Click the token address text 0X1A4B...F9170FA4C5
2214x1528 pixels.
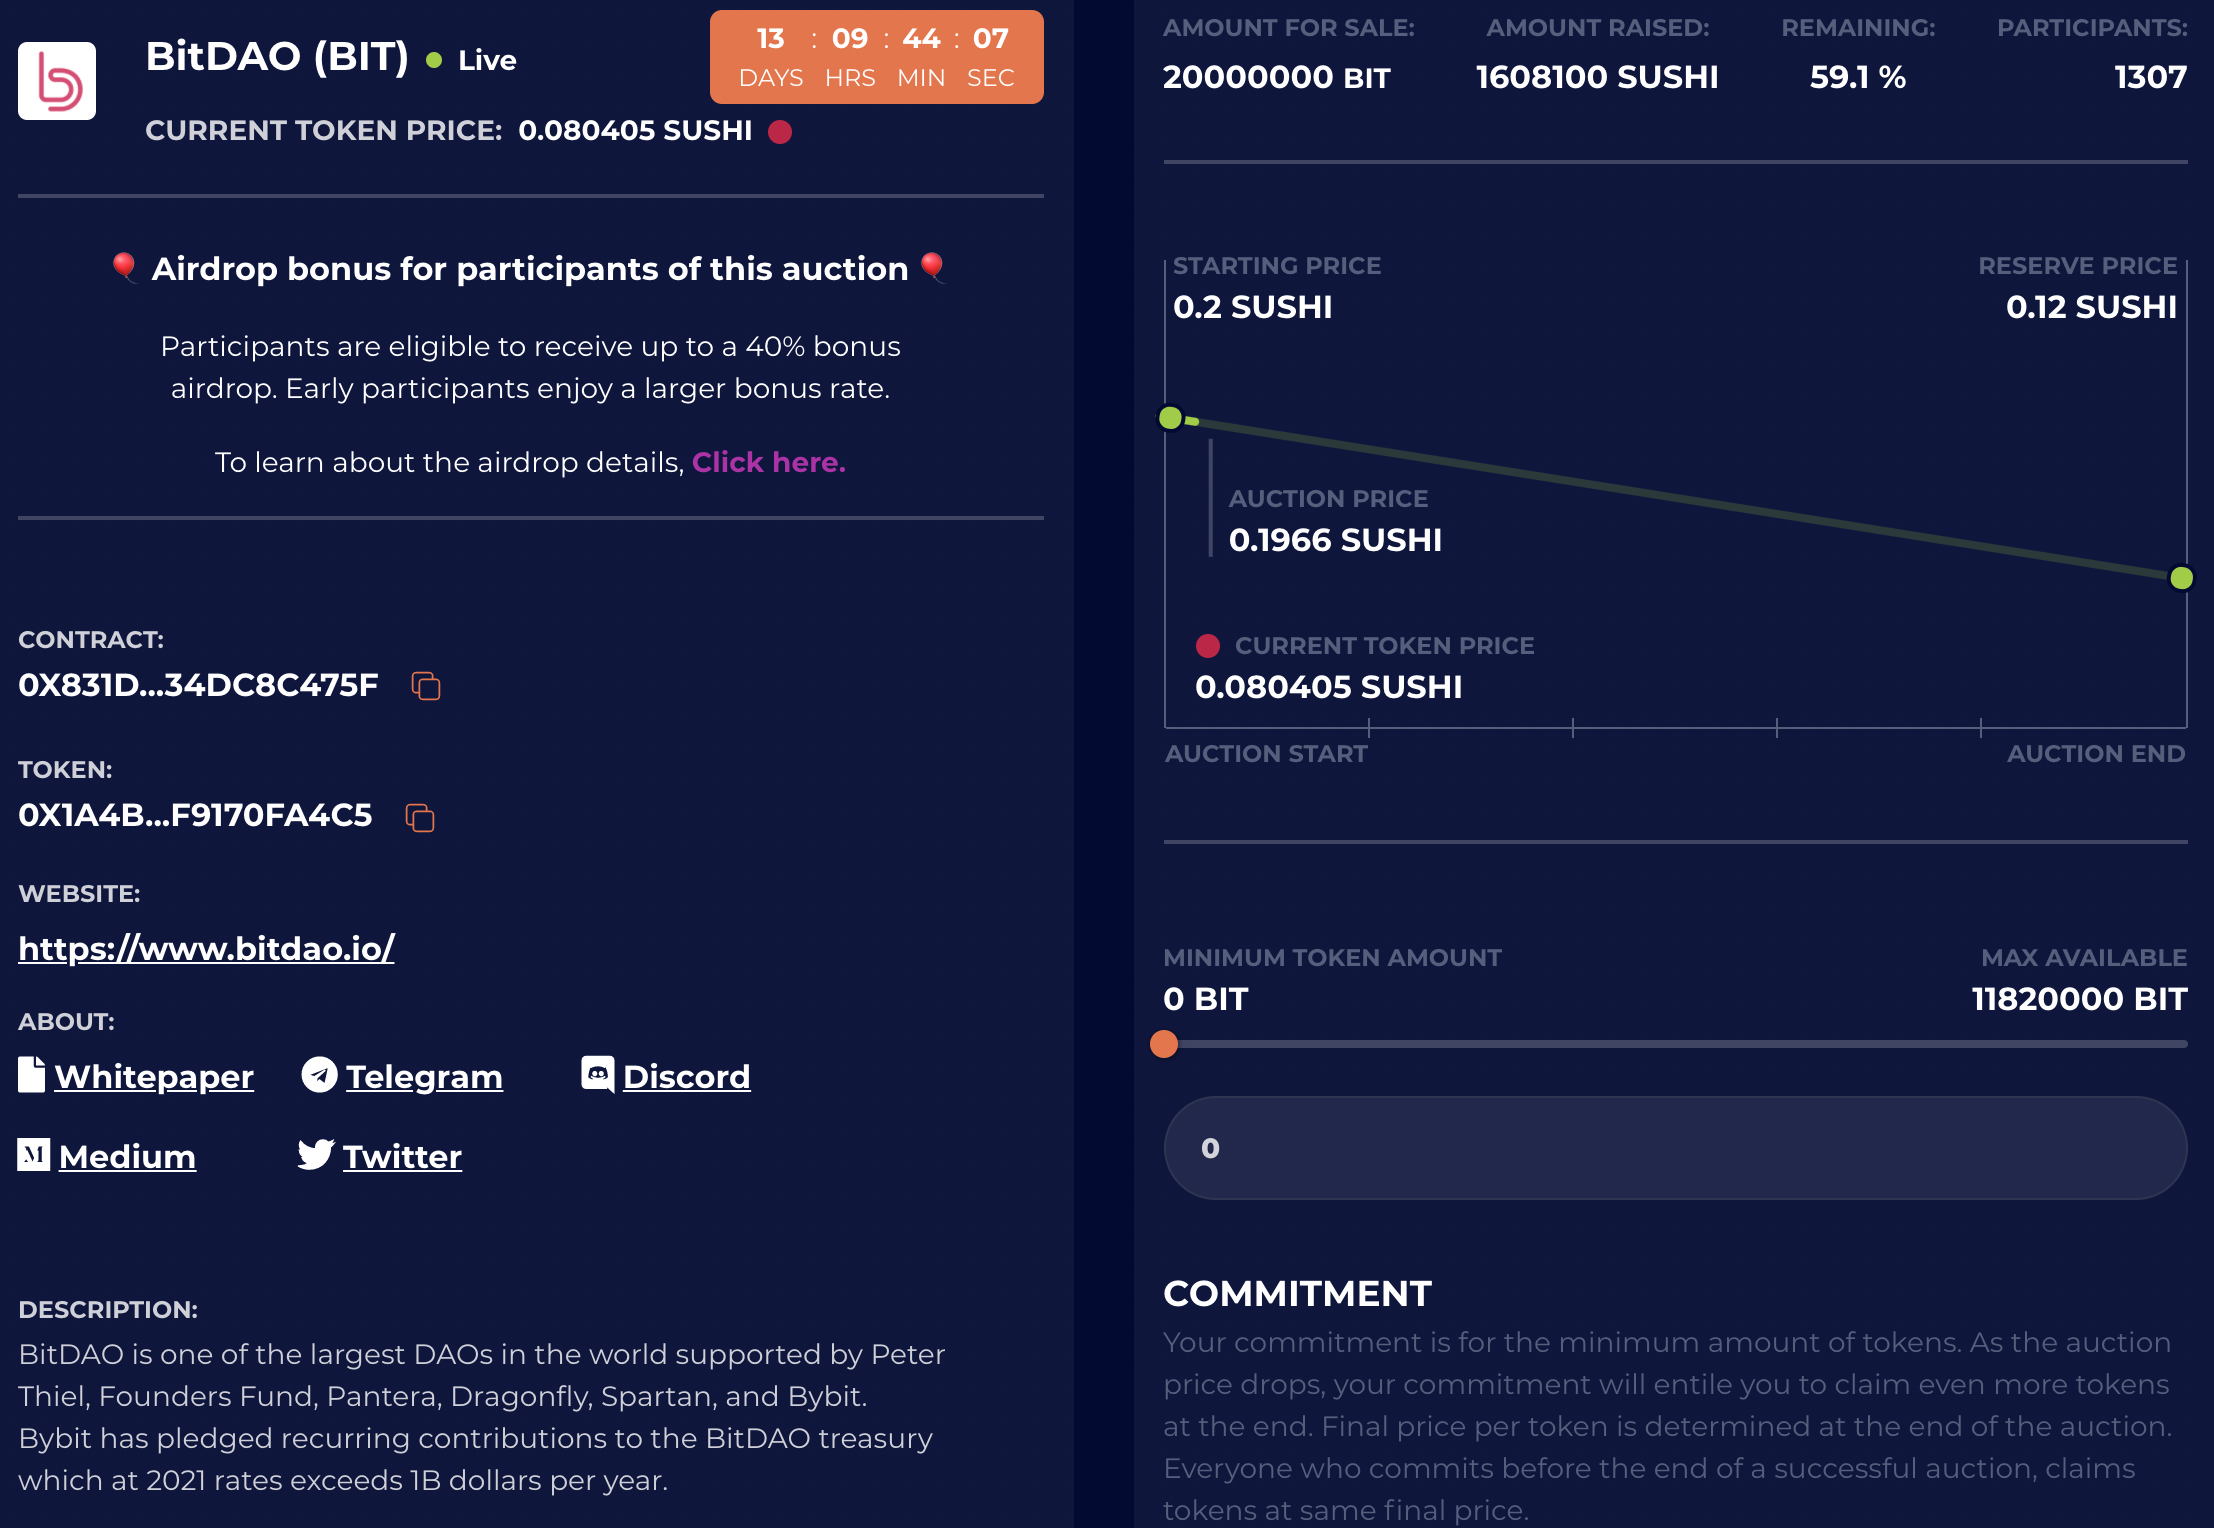point(195,815)
